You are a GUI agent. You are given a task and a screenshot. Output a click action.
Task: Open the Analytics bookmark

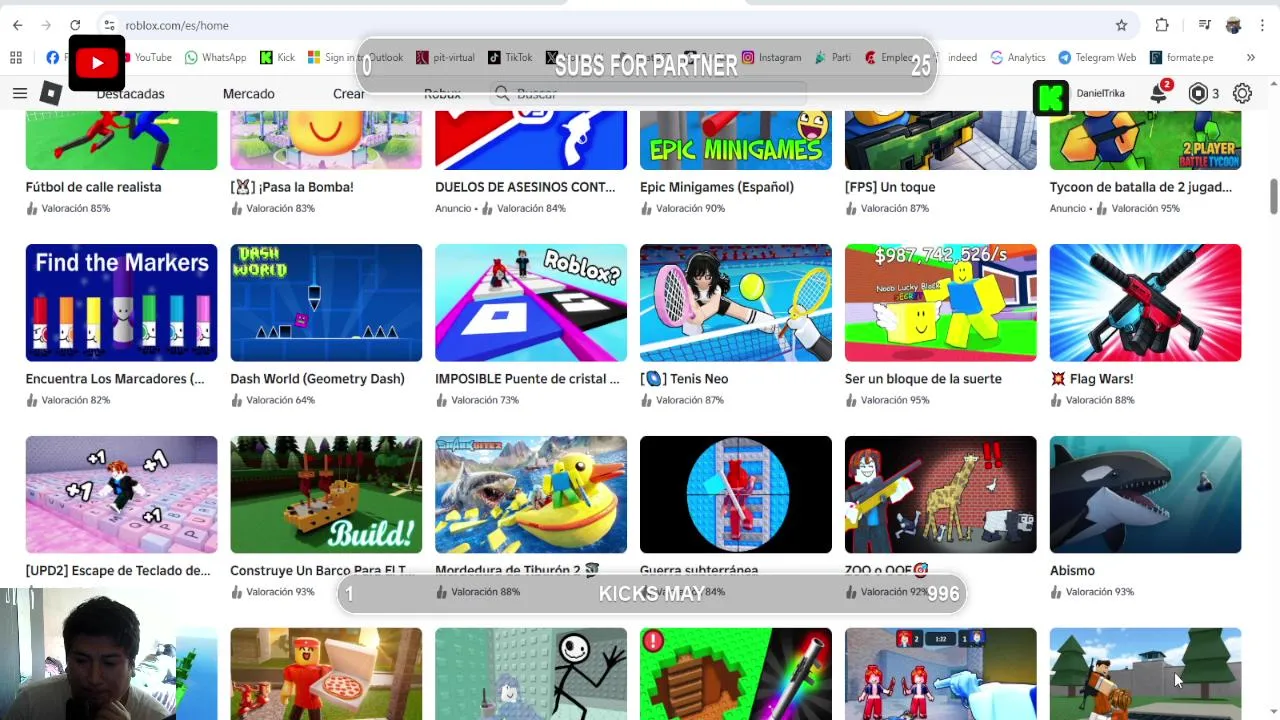pos(1017,57)
